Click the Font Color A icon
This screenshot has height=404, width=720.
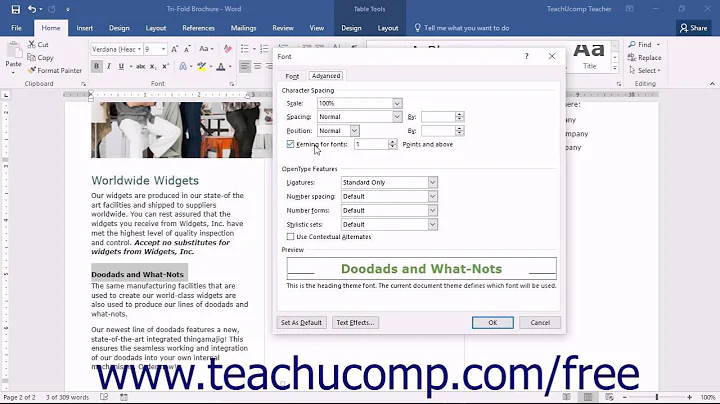tap(221, 66)
